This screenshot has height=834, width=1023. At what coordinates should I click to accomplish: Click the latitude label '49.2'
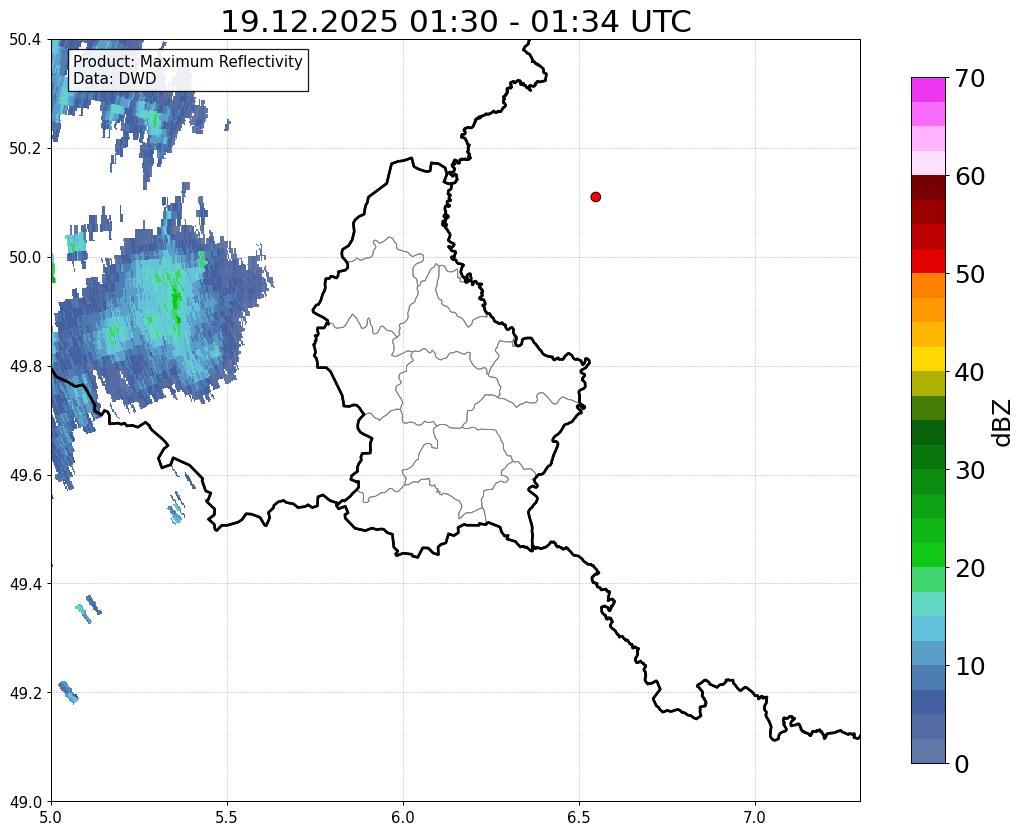pyautogui.click(x=25, y=693)
